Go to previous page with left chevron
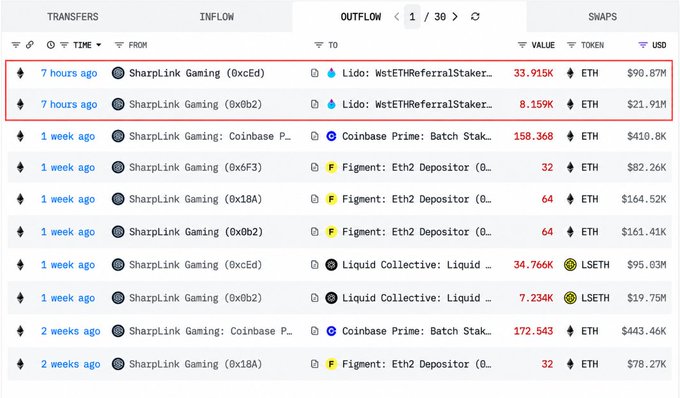 coord(396,16)
